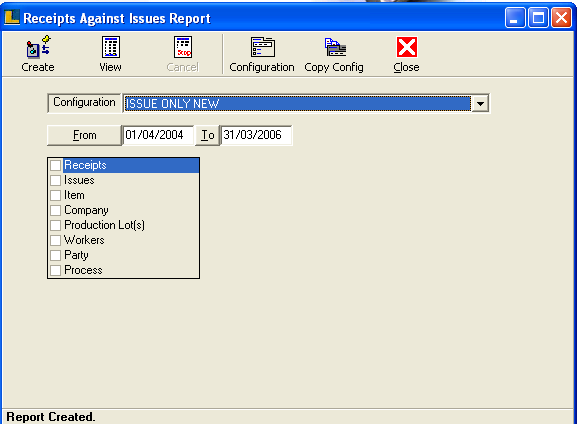This screenshot has width=577, height=424.
Task: Click the To date button
Action: pos(208,135)
